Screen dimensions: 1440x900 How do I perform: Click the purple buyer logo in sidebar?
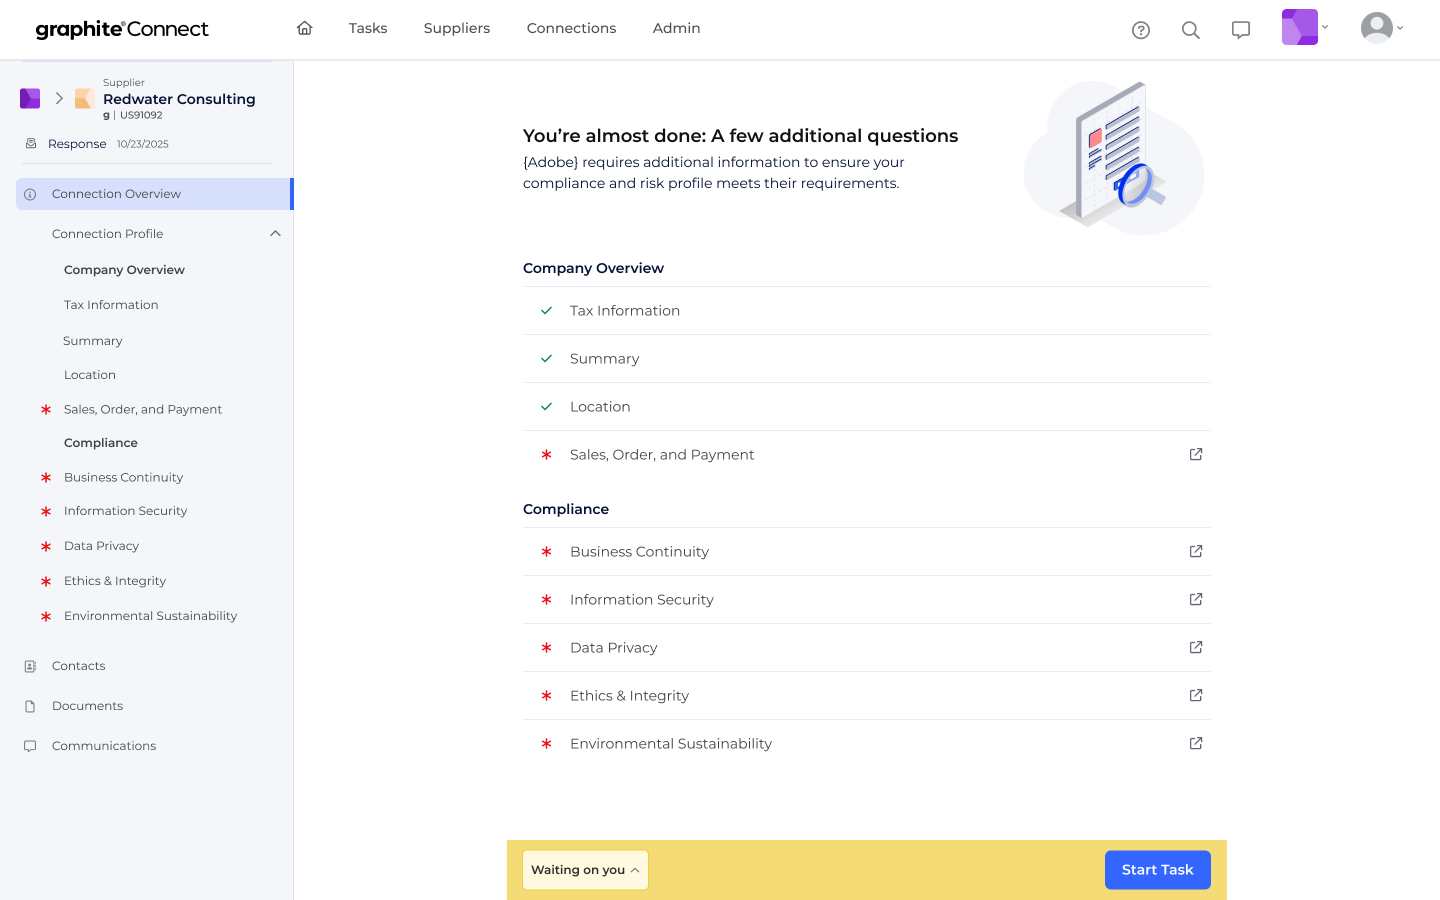pyautogui.click(x=30, y=98)
